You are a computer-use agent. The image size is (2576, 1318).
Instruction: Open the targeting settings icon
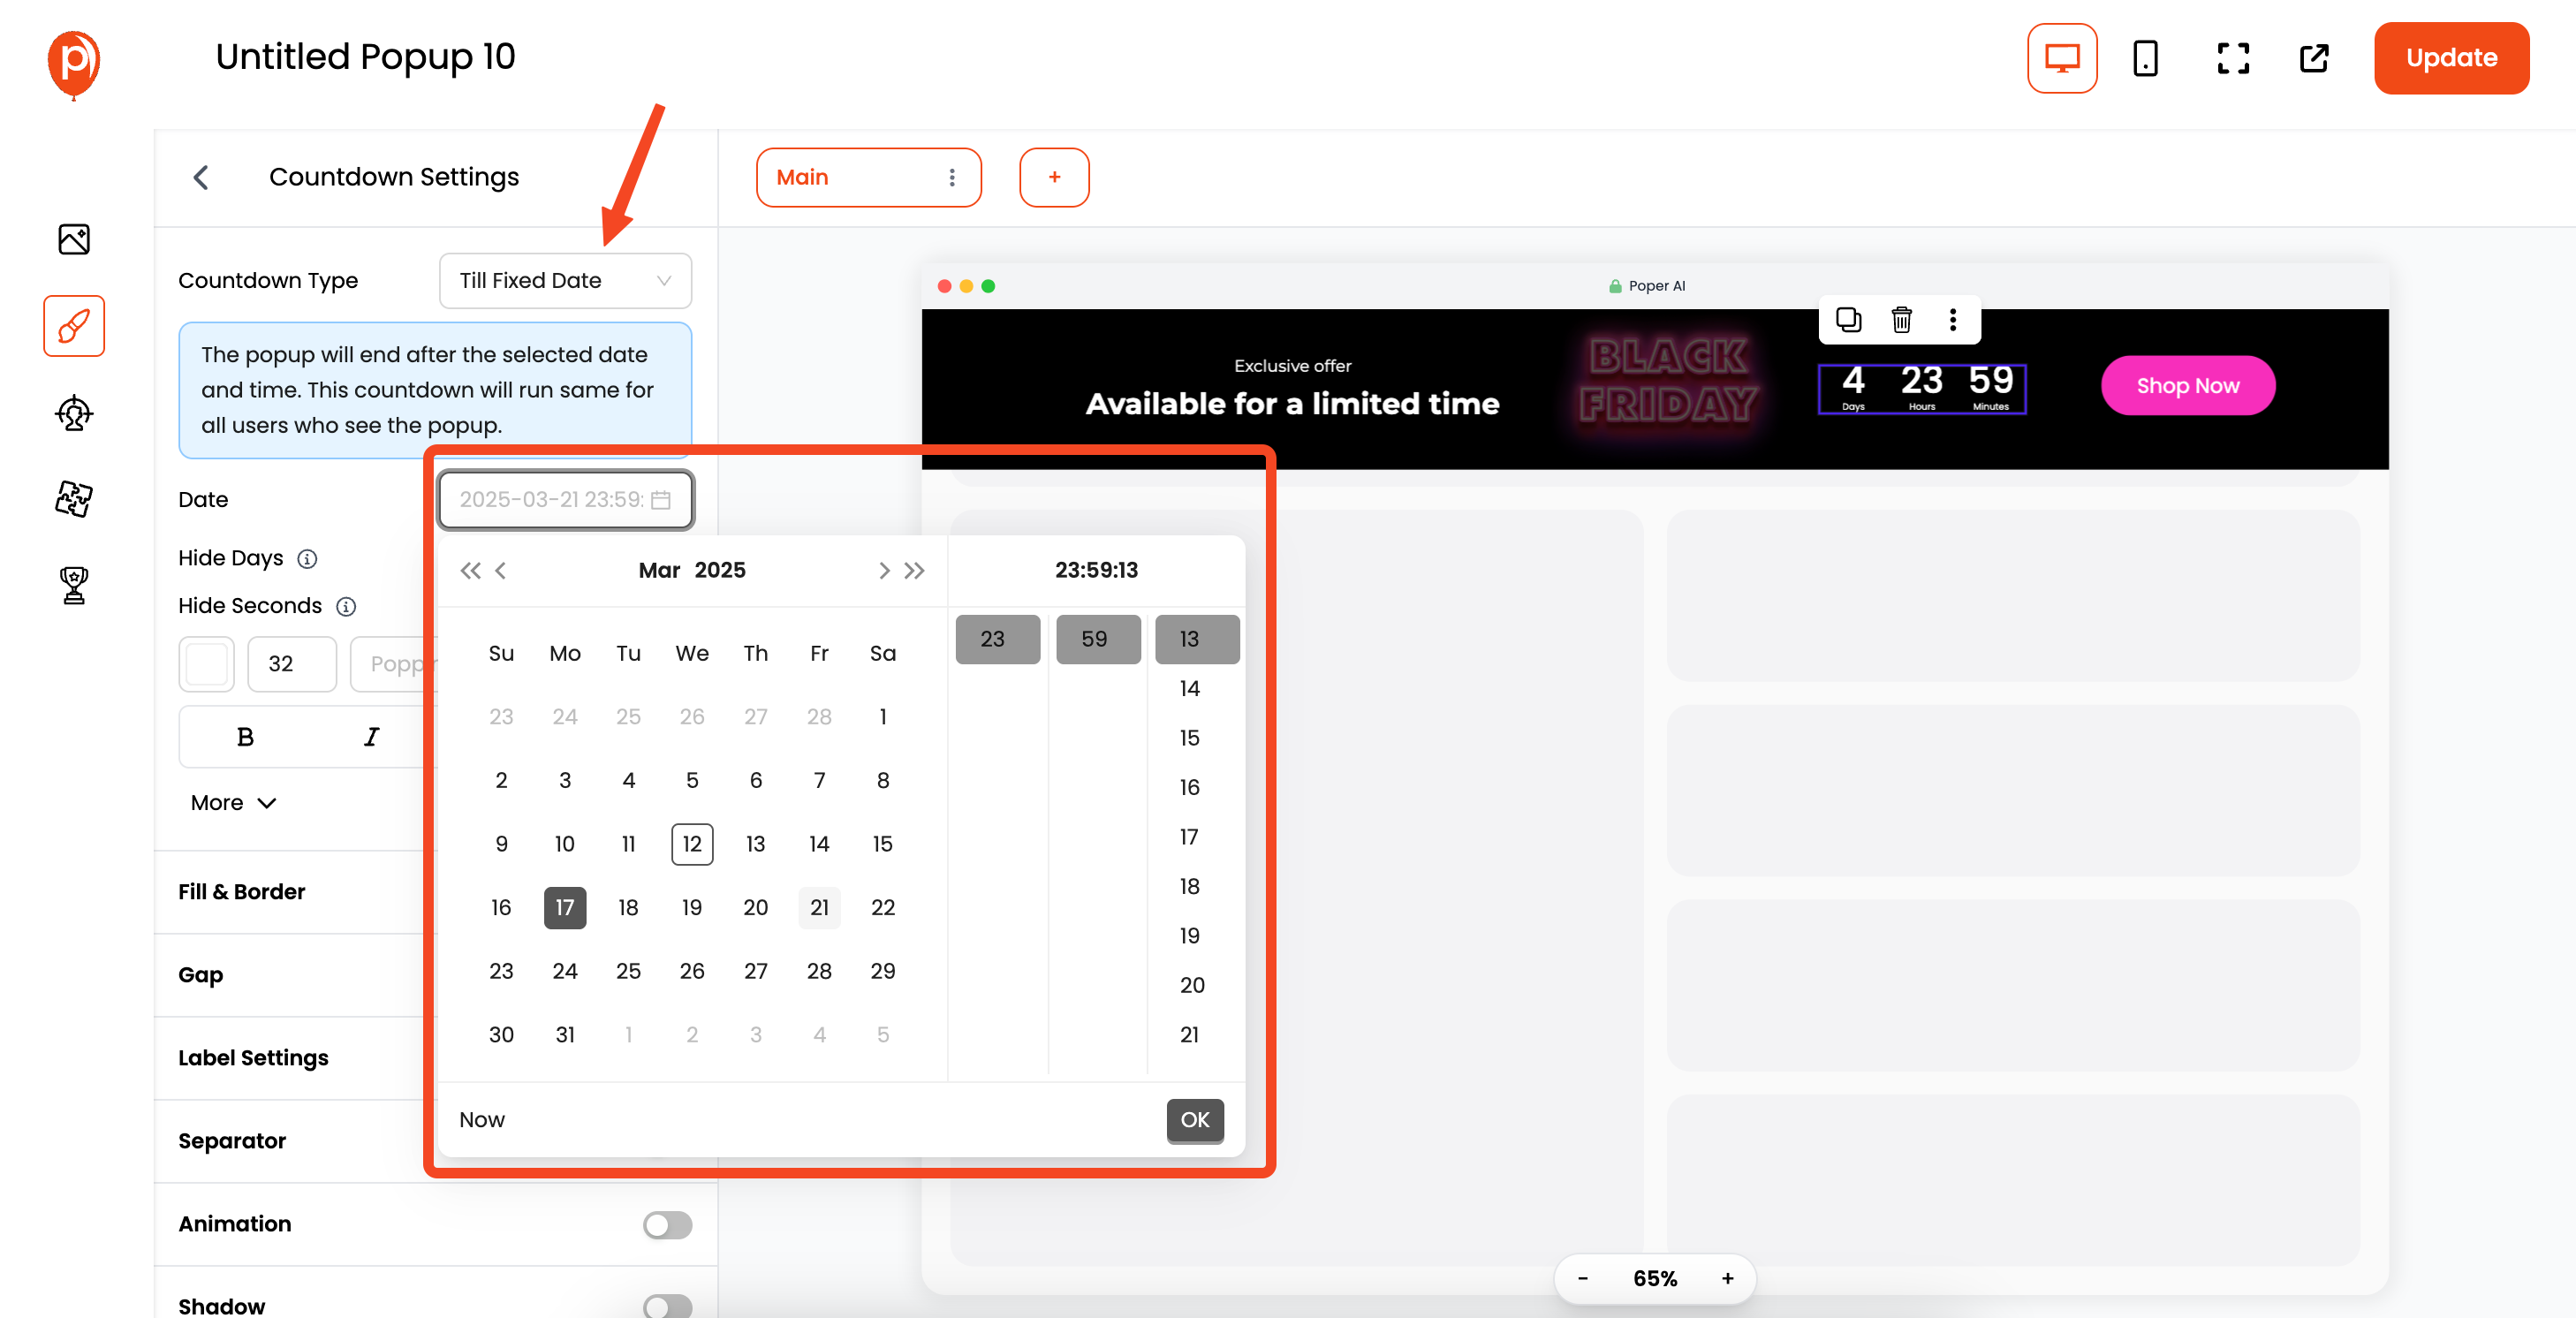[x=74, y=412]
